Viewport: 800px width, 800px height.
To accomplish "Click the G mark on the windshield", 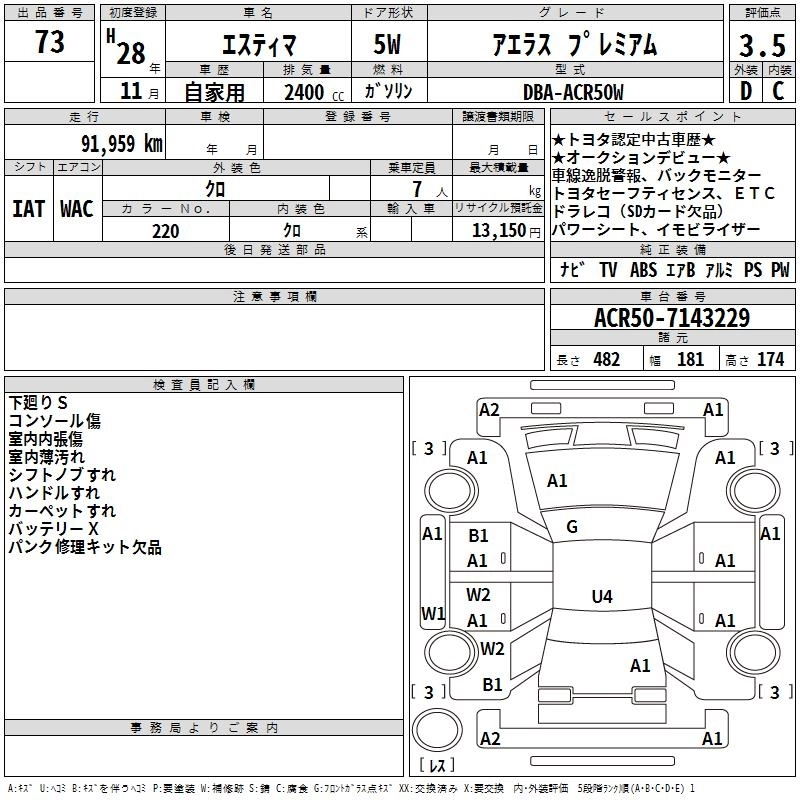I will pos(572,527).
